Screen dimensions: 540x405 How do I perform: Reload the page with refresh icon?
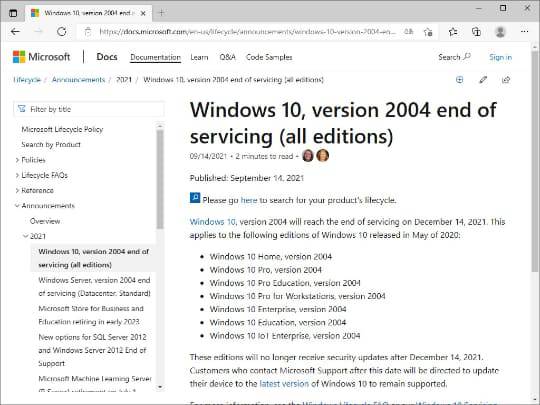pos(62,32)
